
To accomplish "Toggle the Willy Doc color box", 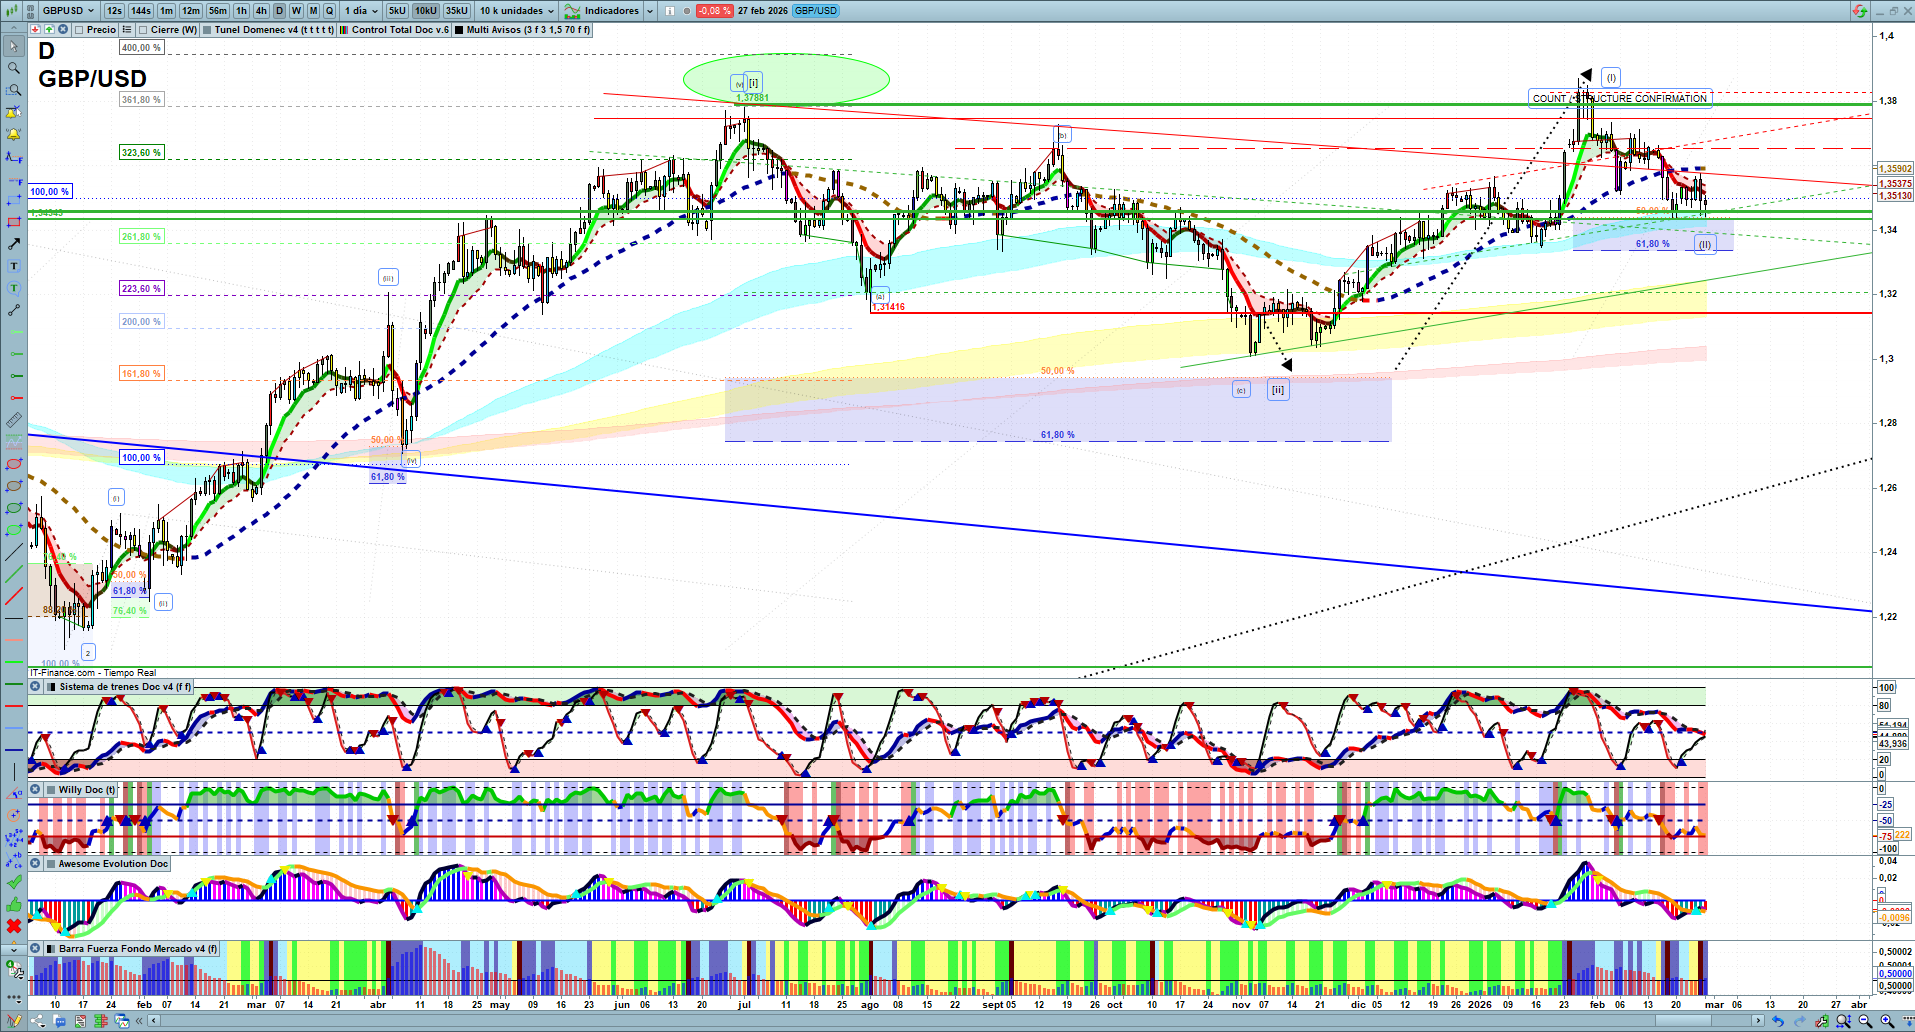I will click(51, 790).
